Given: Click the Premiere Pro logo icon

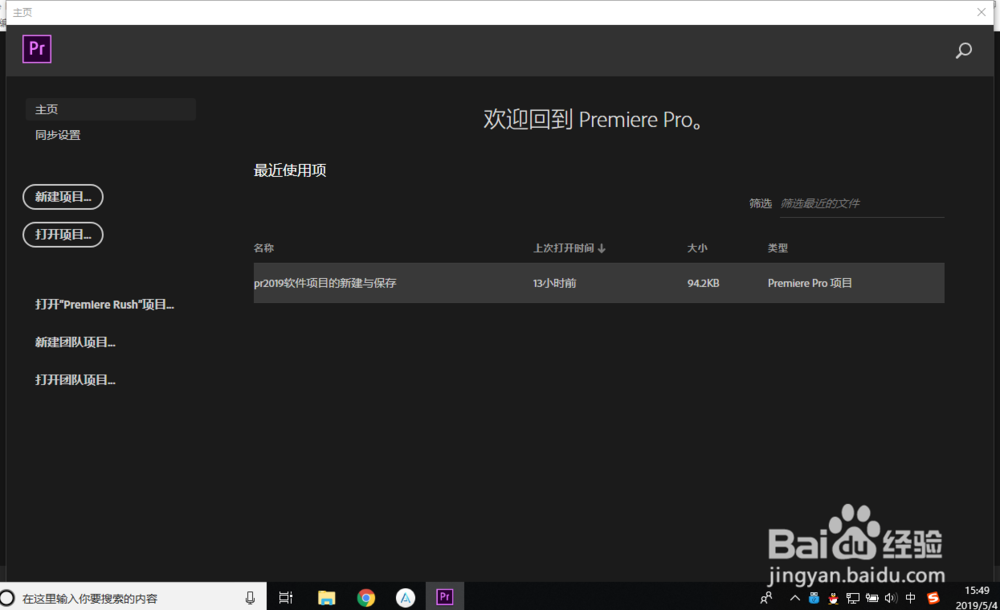Looking at the screenshot, I should click(37, 49).
